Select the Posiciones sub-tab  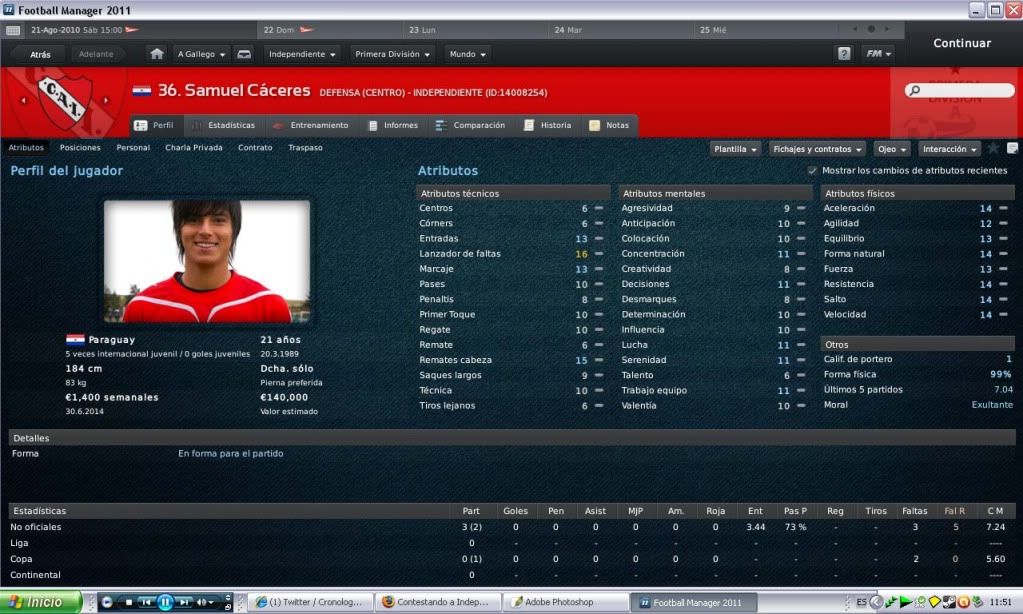coord(80,147)
